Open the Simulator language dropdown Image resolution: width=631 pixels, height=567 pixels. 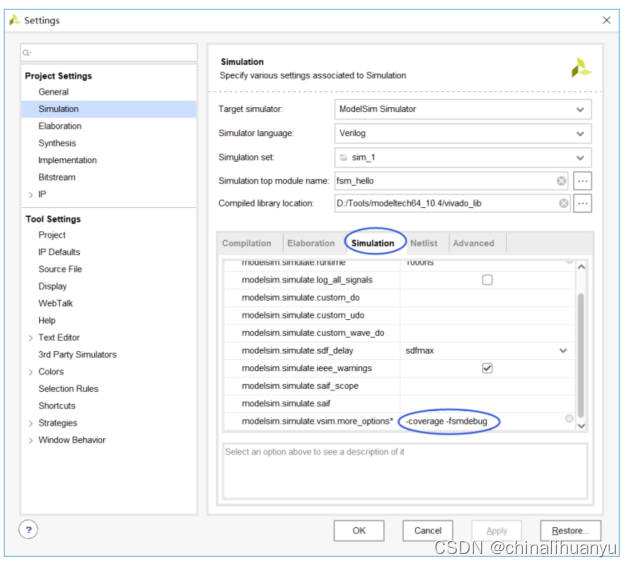[x=580, y=134]
